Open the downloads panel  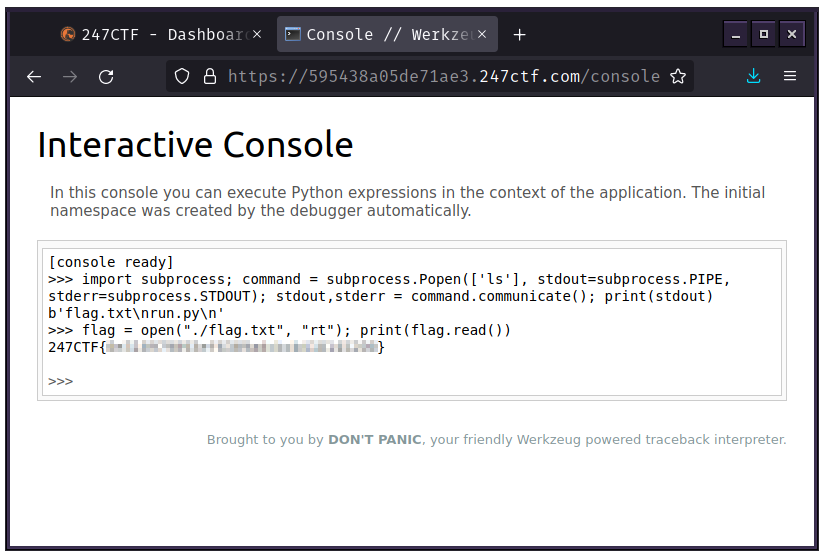[754, 76]
